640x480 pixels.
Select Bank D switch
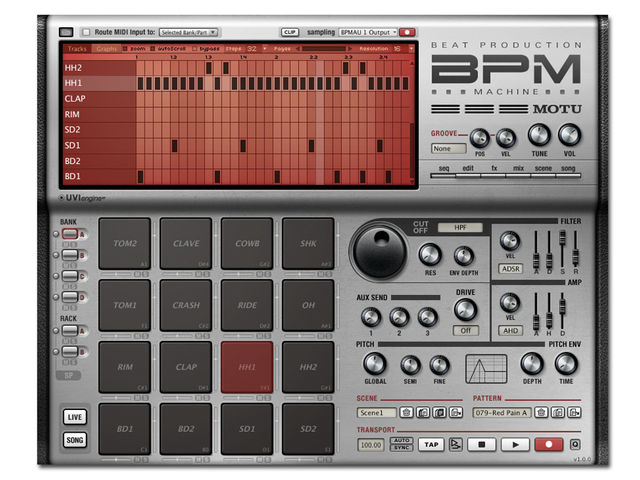[70, 297]
